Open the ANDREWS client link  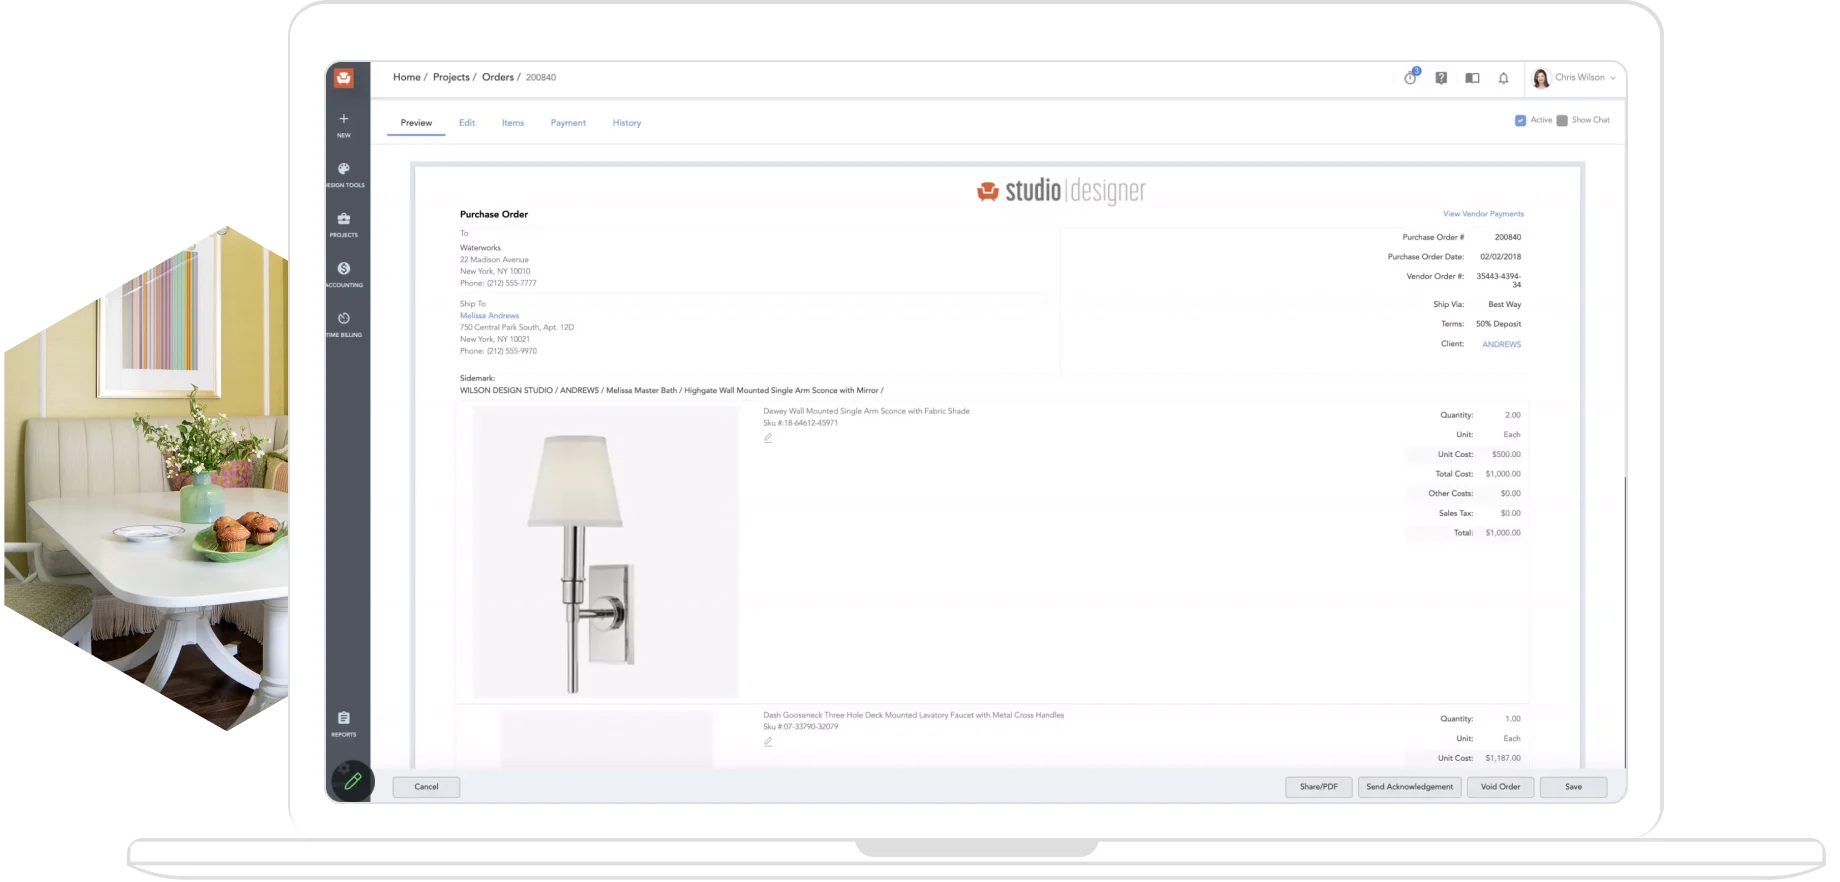point(1501,344)
